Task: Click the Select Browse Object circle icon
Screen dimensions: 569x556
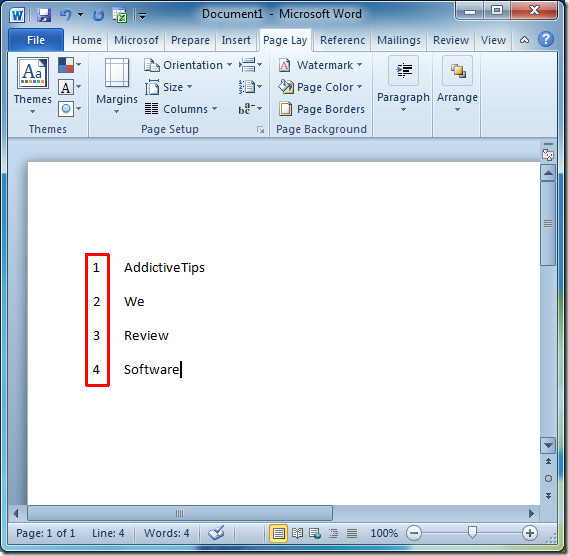Action: (x=548, y=479)
